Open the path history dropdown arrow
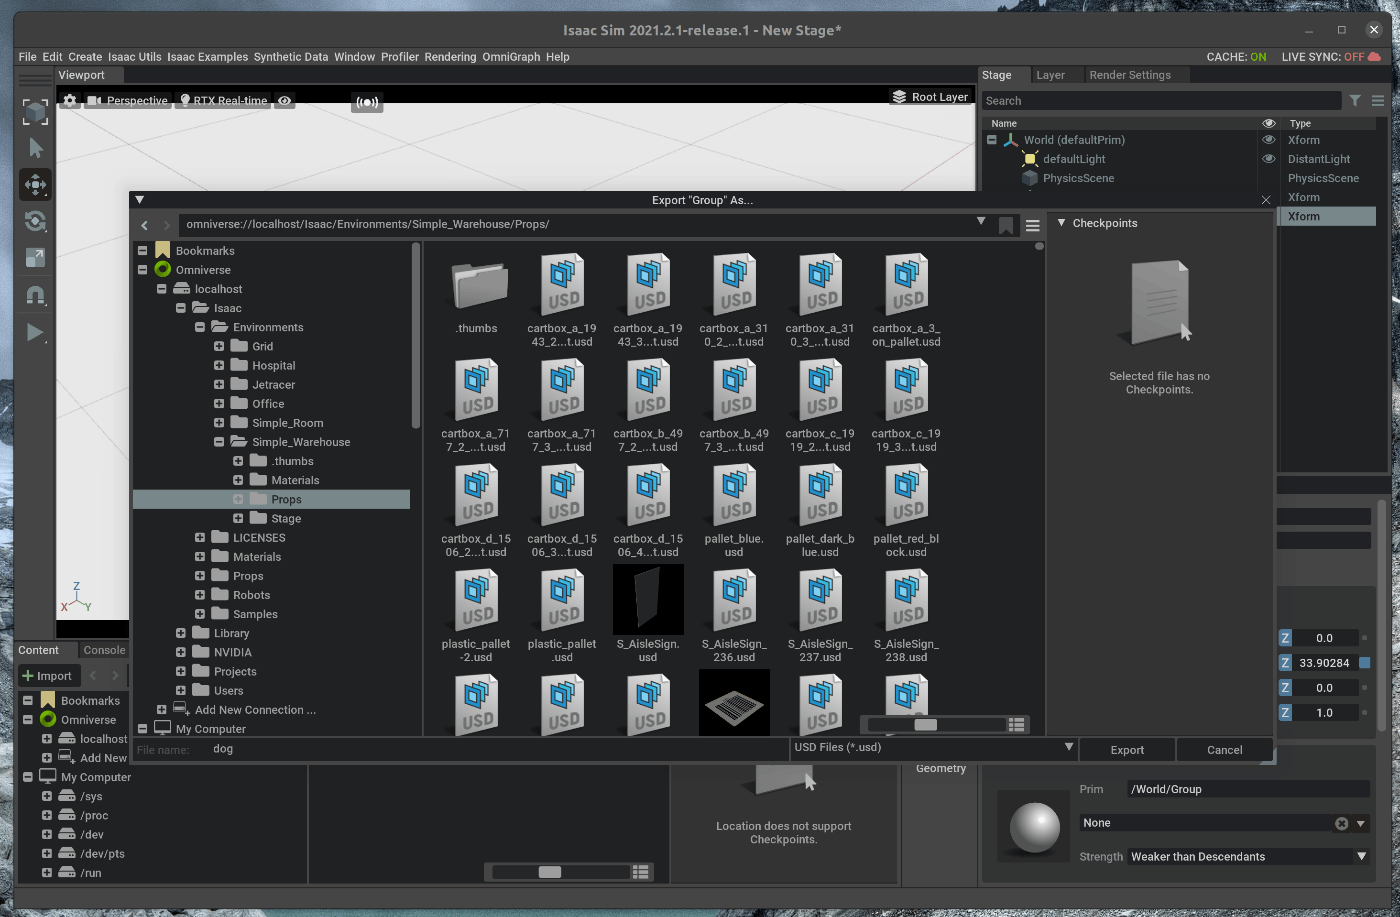1400x917 pixels. 981,221
